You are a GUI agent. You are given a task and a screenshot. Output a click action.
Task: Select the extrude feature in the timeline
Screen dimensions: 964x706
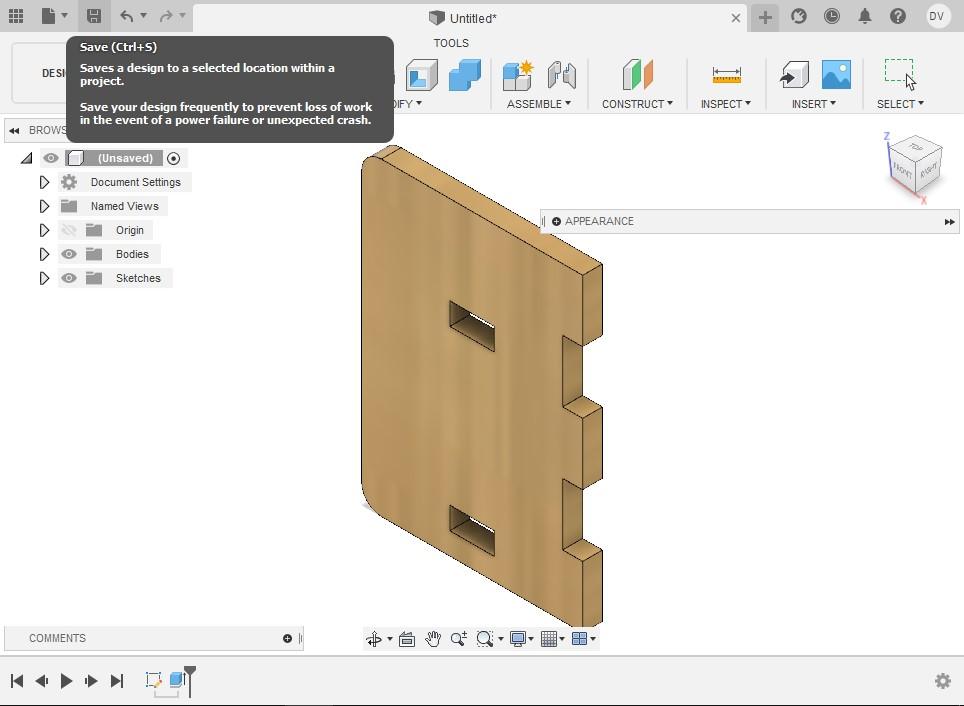177,680
